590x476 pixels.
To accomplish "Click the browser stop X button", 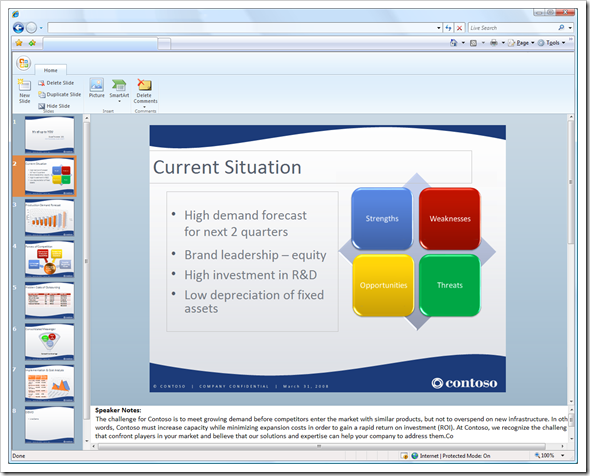I will click(459, 28).
